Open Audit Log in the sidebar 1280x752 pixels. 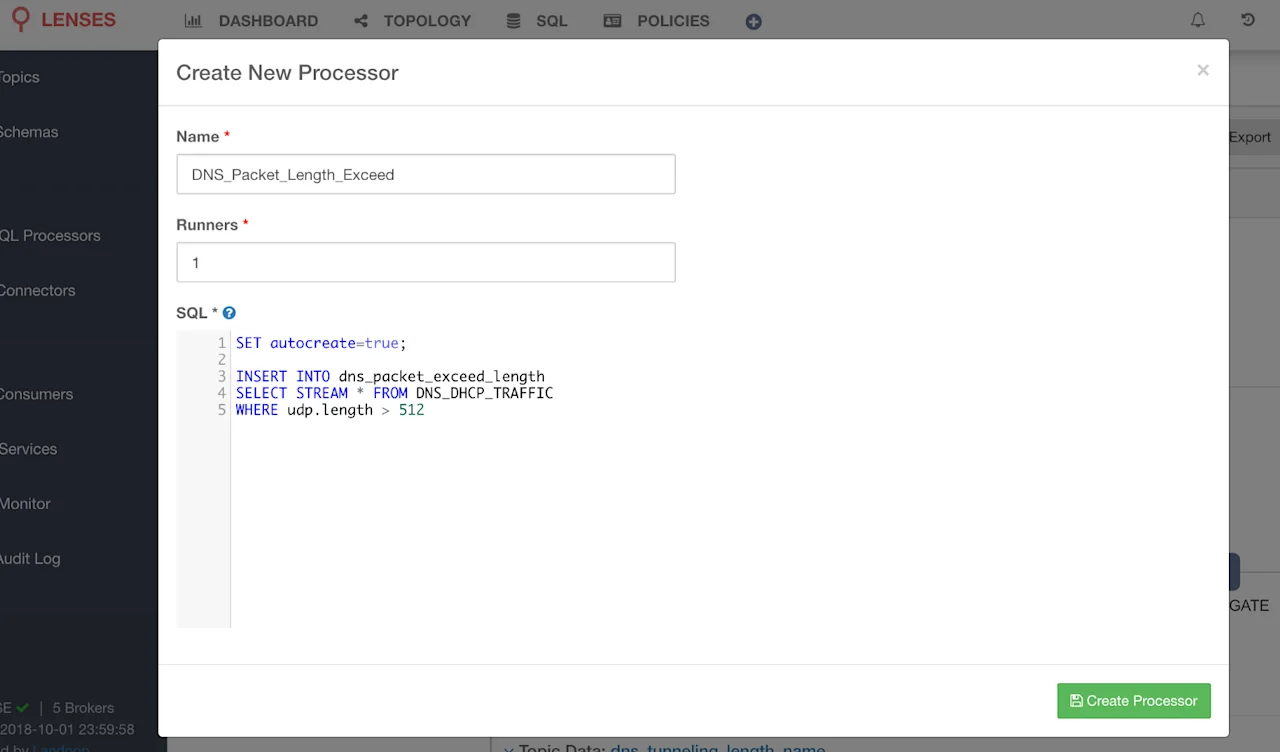[30, 559]
